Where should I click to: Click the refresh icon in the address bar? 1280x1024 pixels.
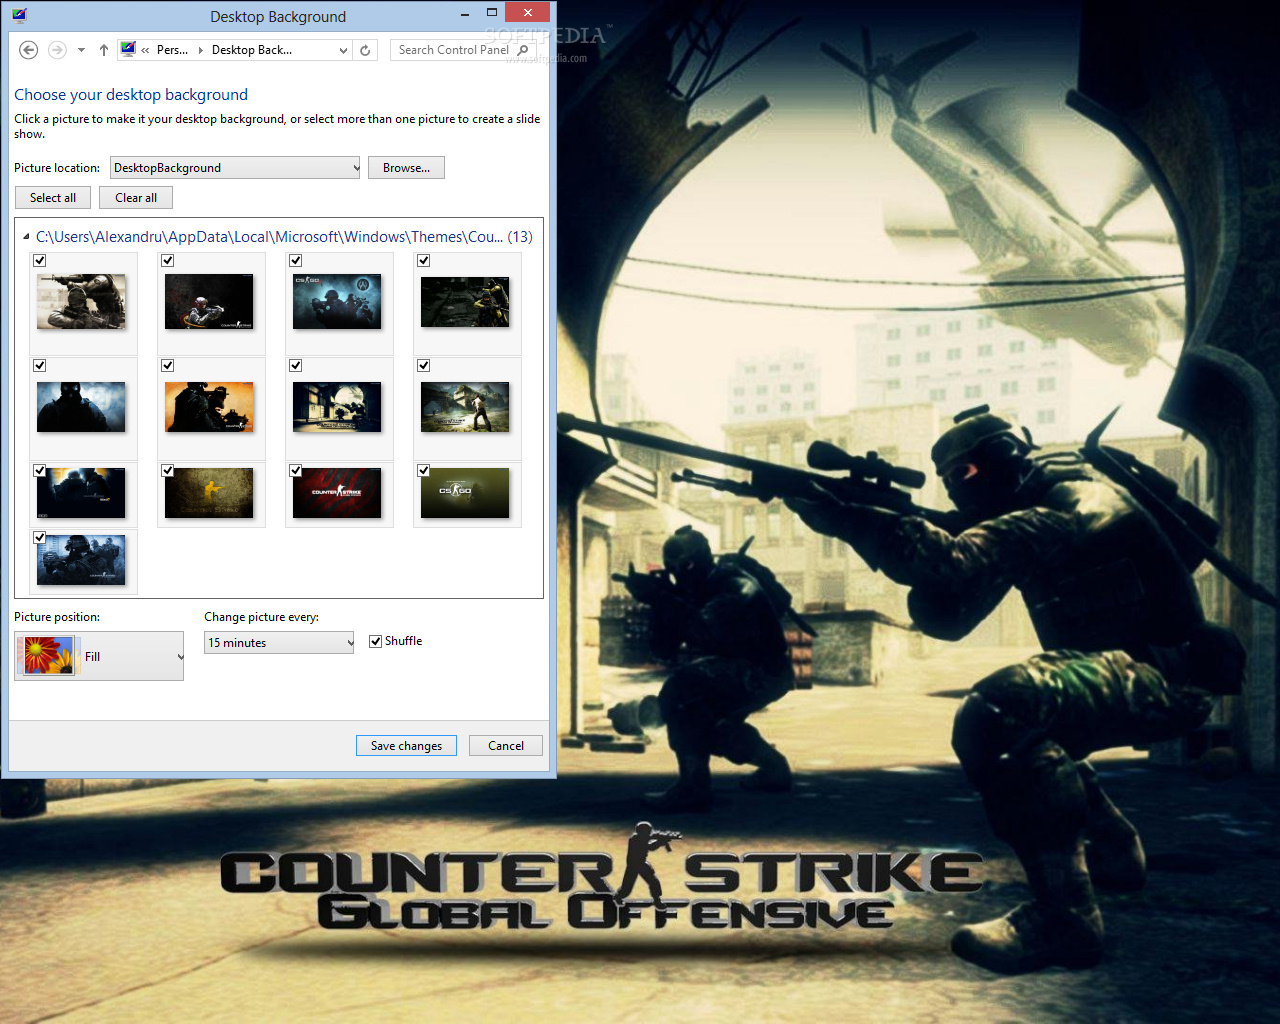(x=364, y=49)
